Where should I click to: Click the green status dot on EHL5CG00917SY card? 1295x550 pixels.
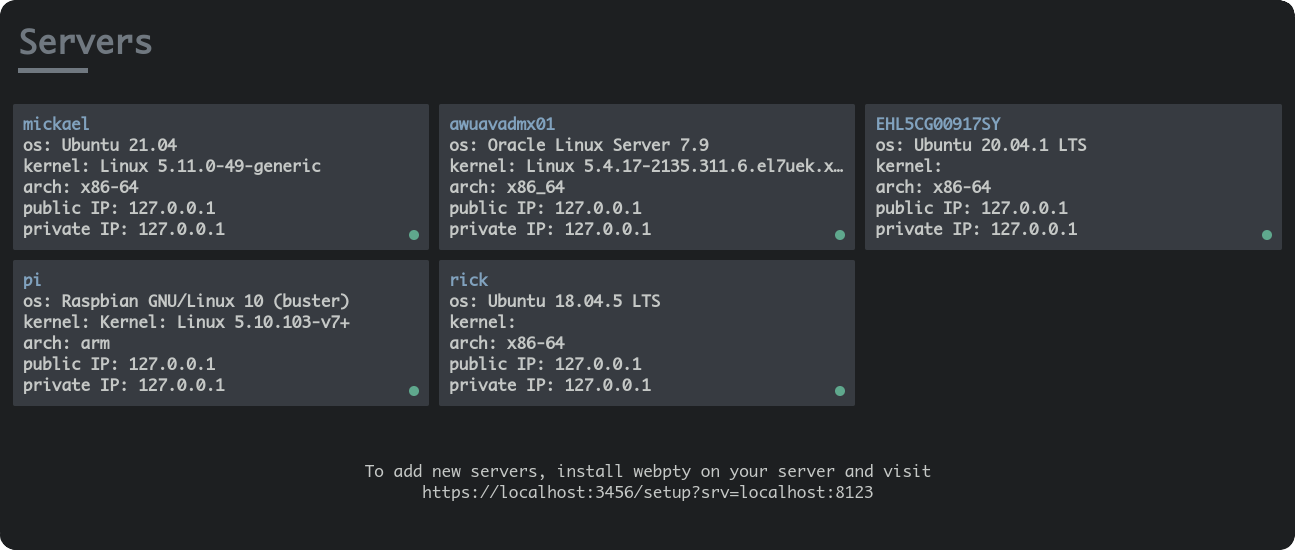[x=1267, y=235]
